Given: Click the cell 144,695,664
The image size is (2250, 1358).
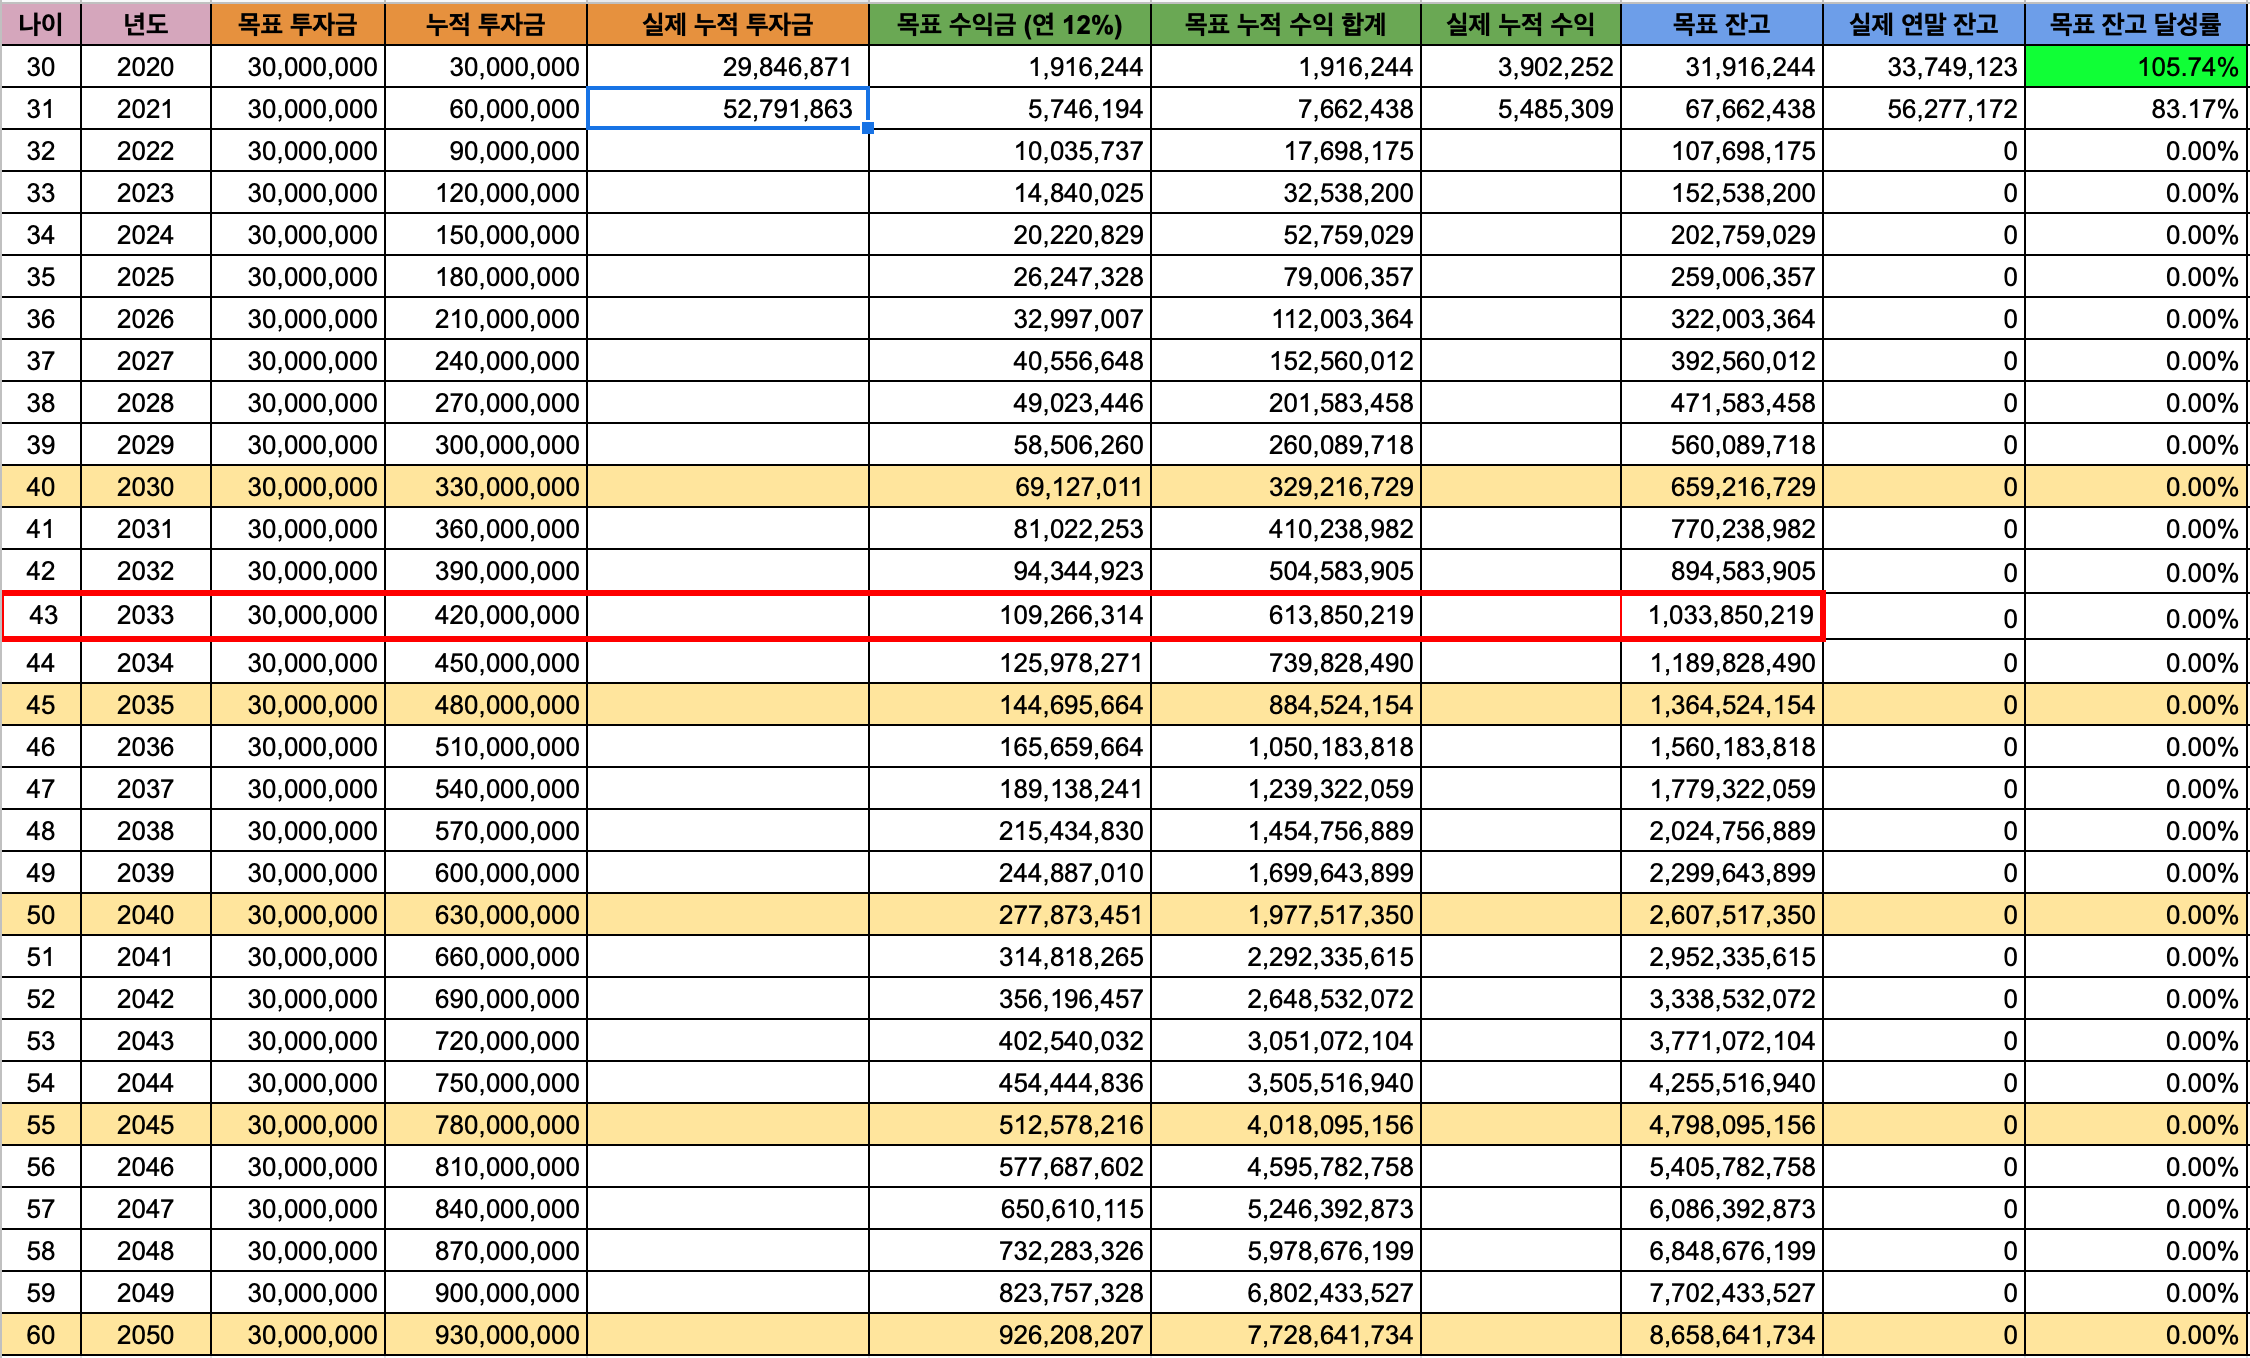Looking at the screenshot, I should 1010,705.
